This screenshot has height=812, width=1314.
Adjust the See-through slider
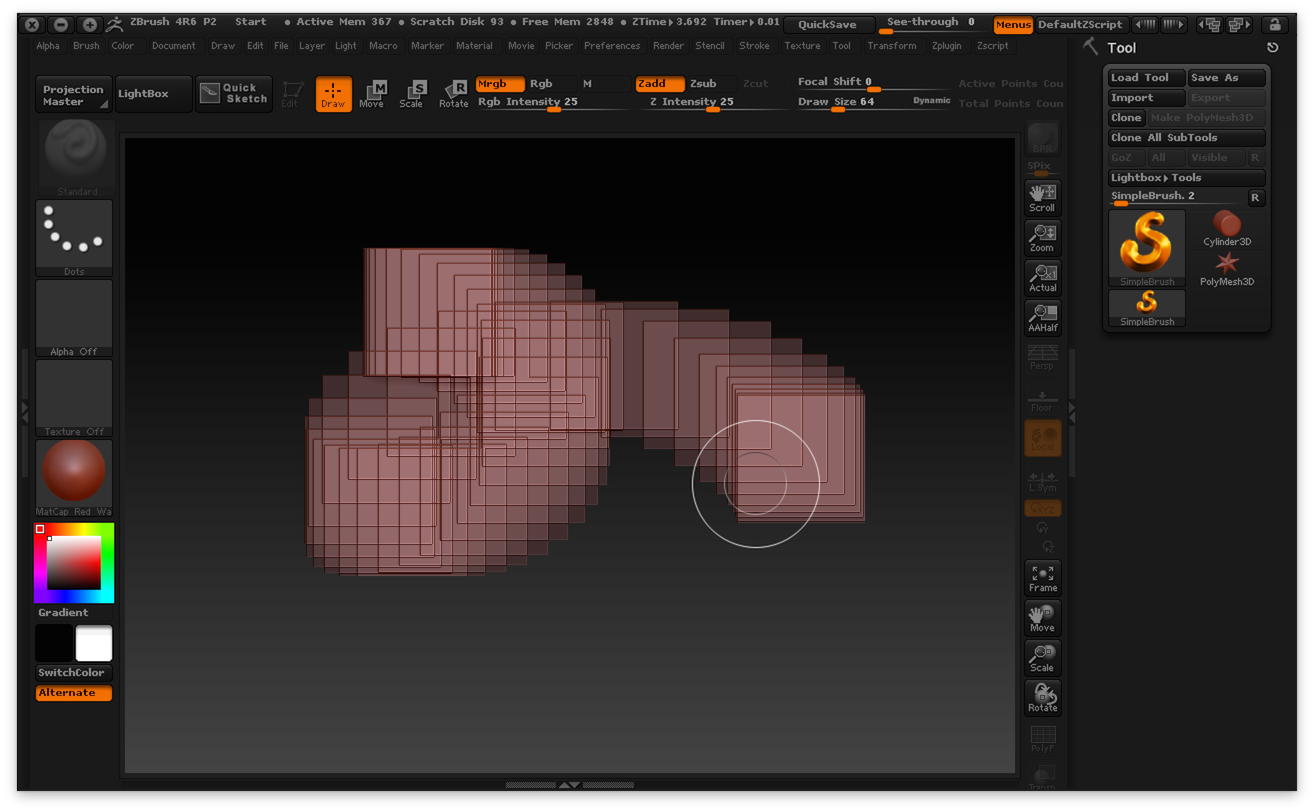click(931, 25)
